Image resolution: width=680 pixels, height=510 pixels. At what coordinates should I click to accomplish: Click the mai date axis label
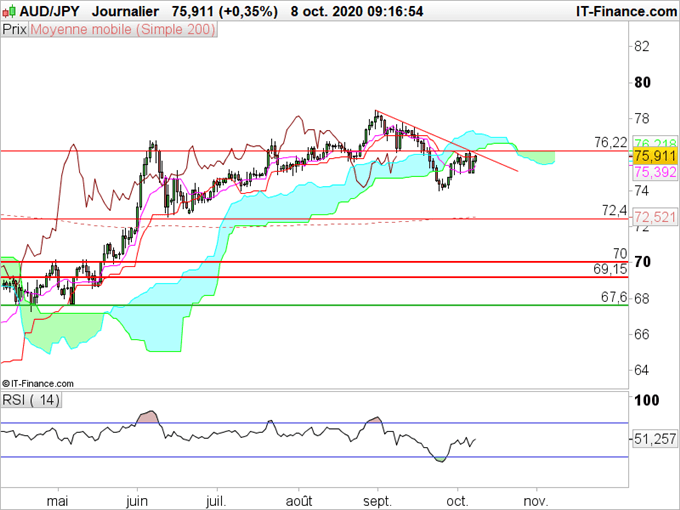click(x=57, y=501)
